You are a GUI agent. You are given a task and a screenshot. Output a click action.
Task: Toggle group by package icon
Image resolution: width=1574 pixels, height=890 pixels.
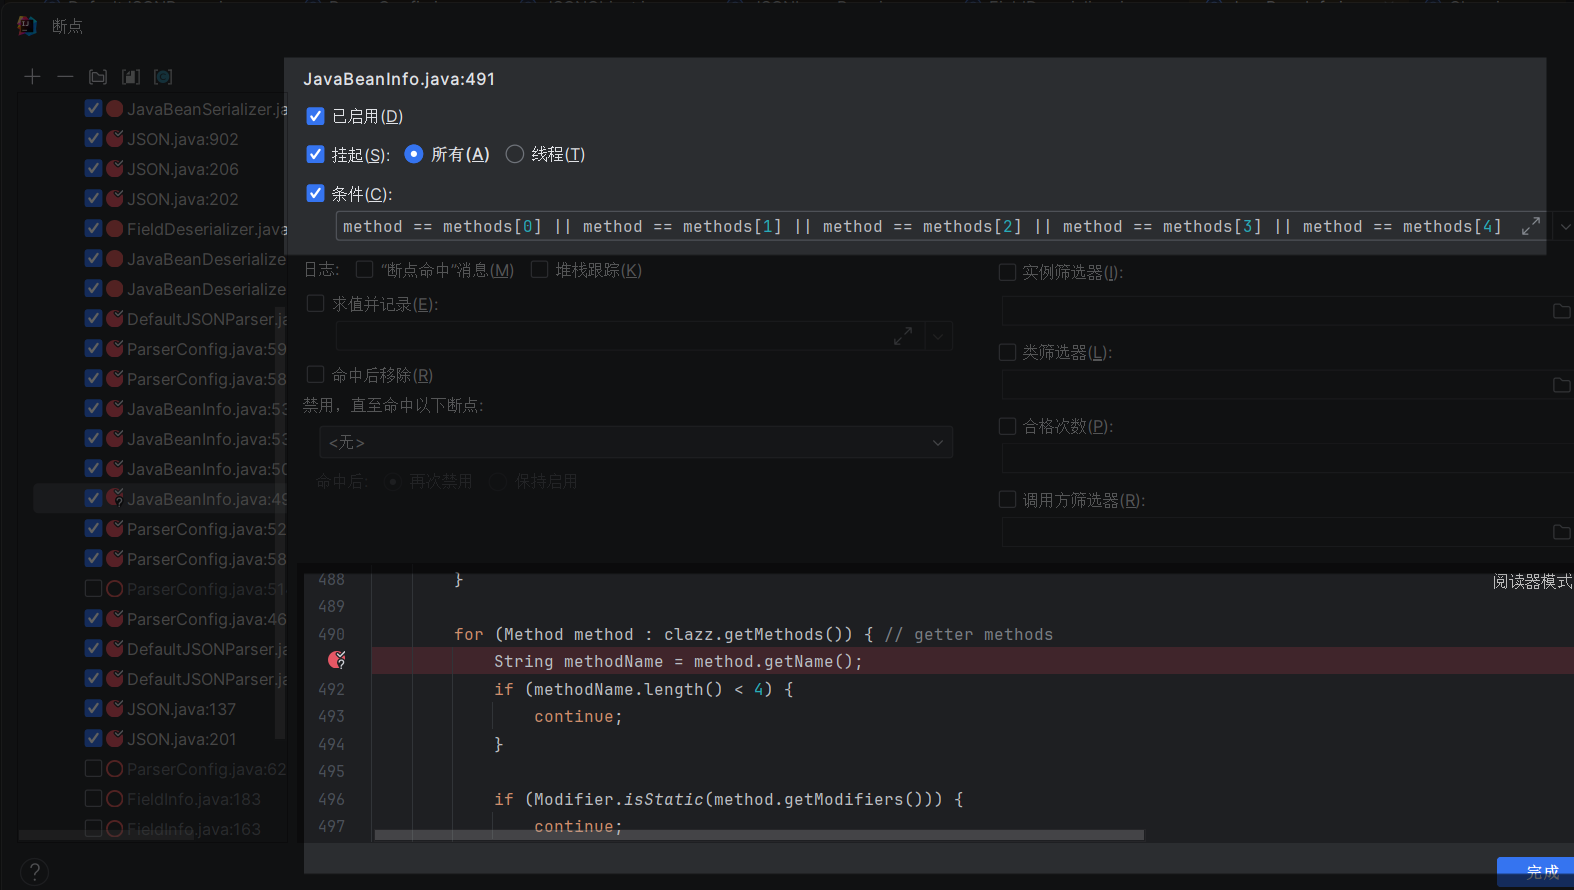[x=98, y=77]
